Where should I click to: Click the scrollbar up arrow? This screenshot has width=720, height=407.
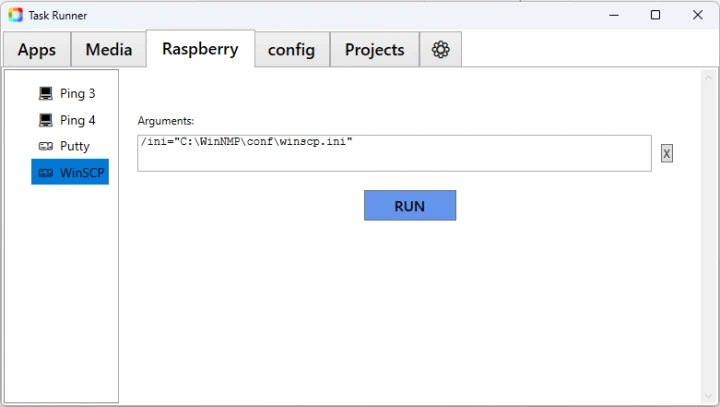point(708,78)
